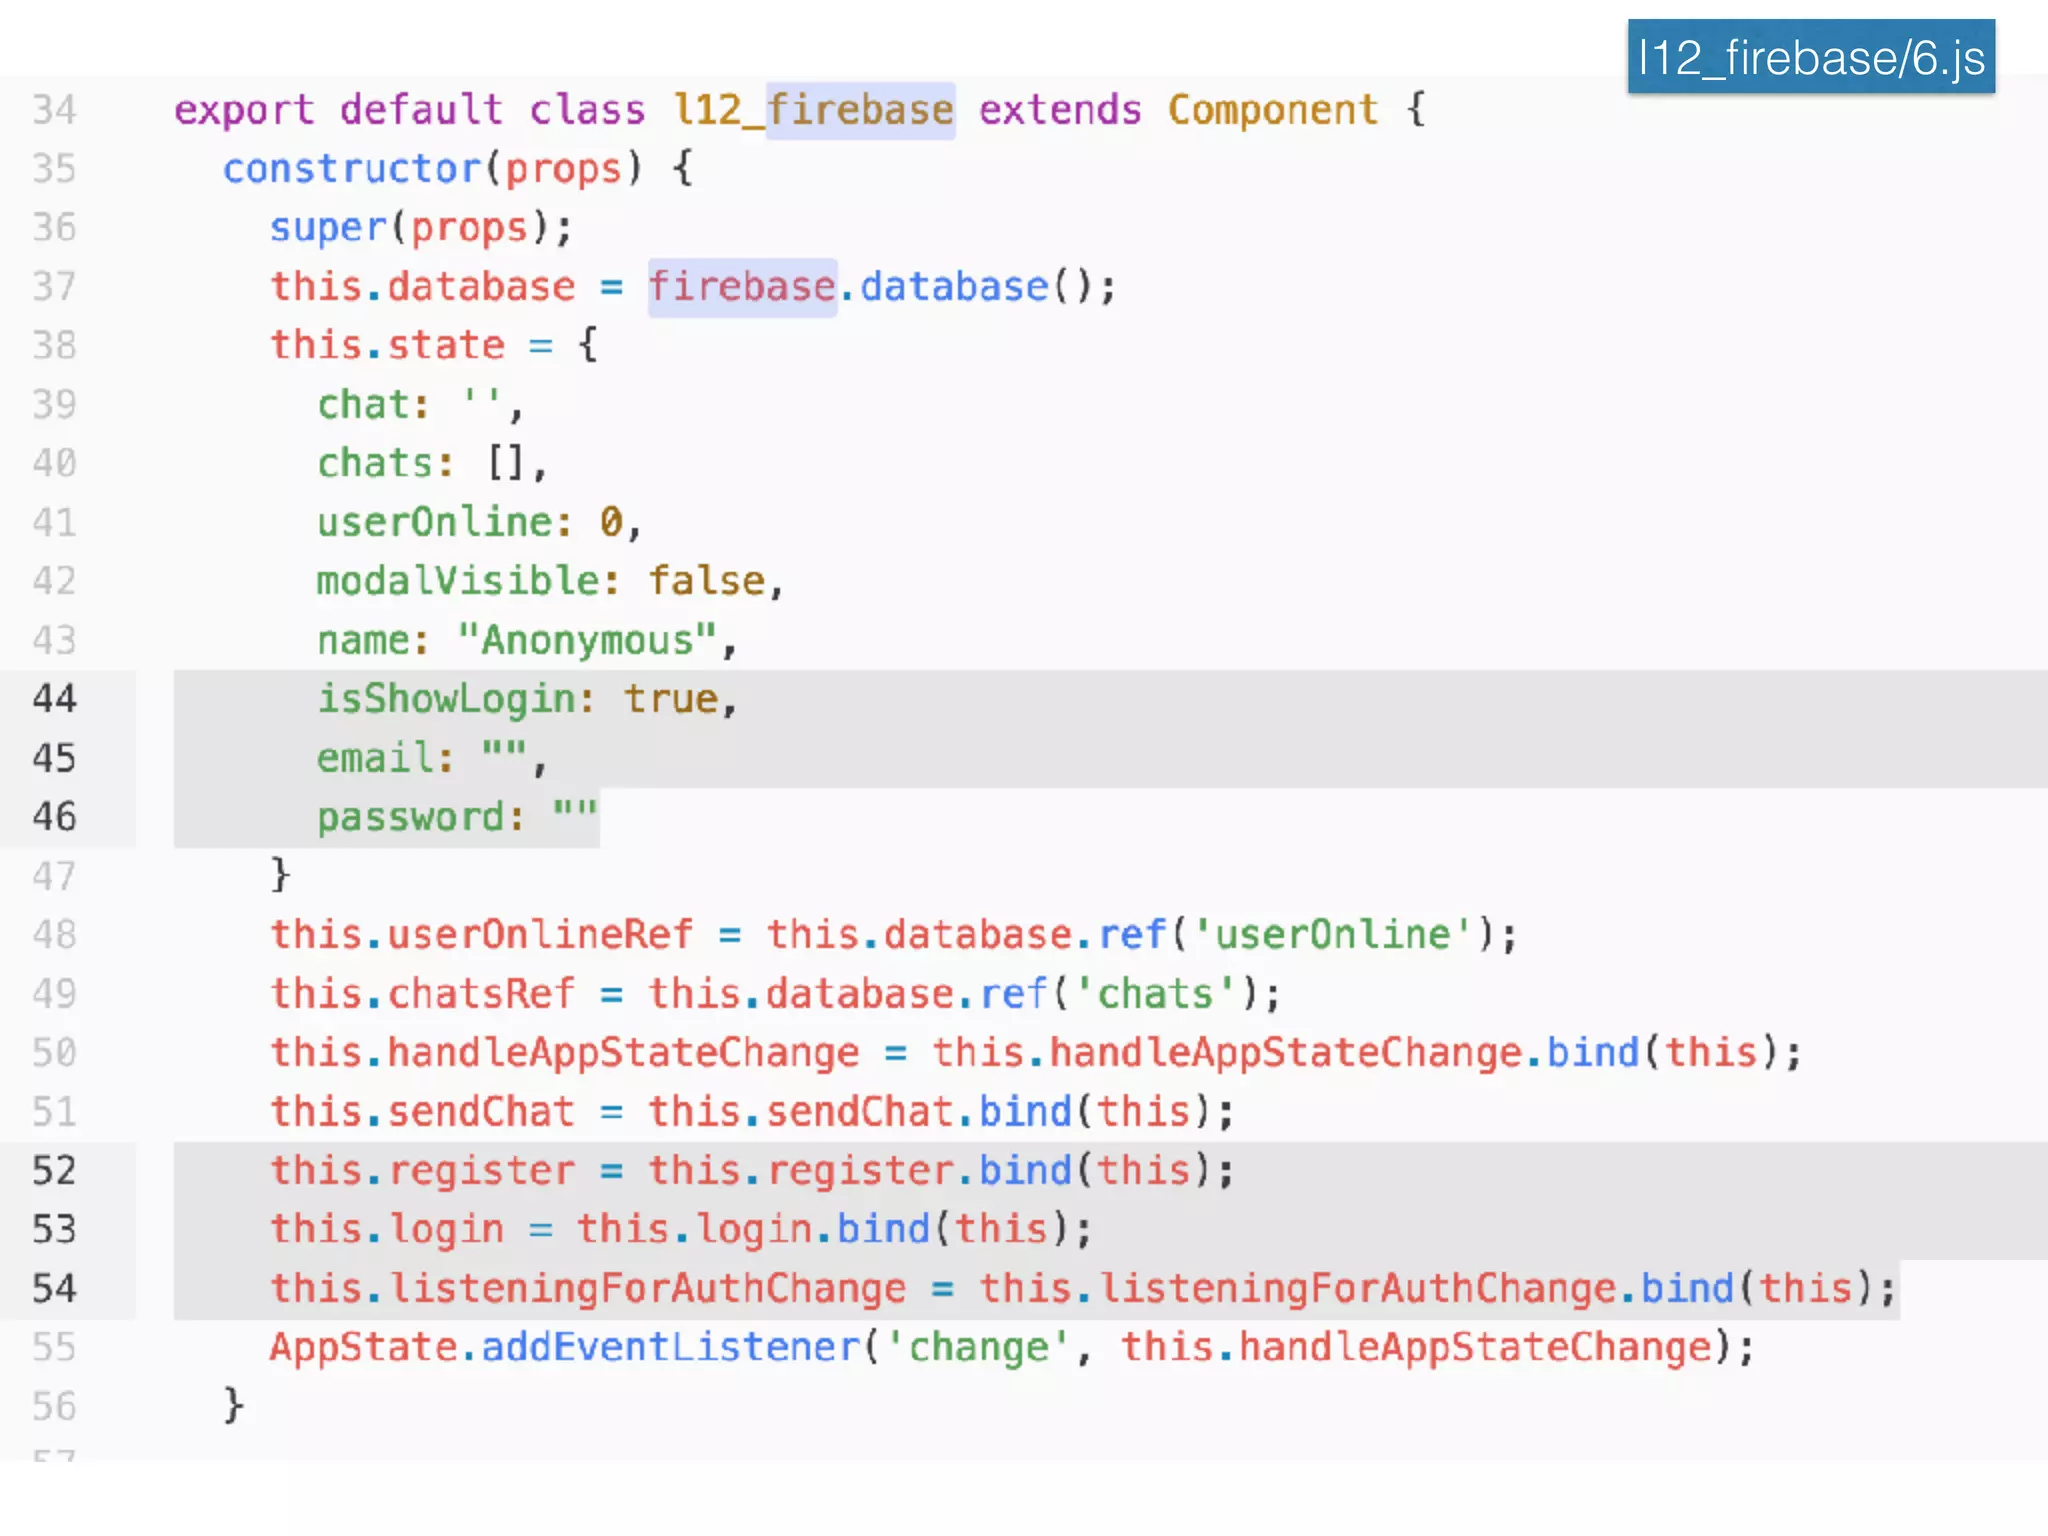Image resolution: width=2048 pixels, height=1536 pixels.
Task: Click line number 56 in gutter
Action: (x=54, y=1406)
